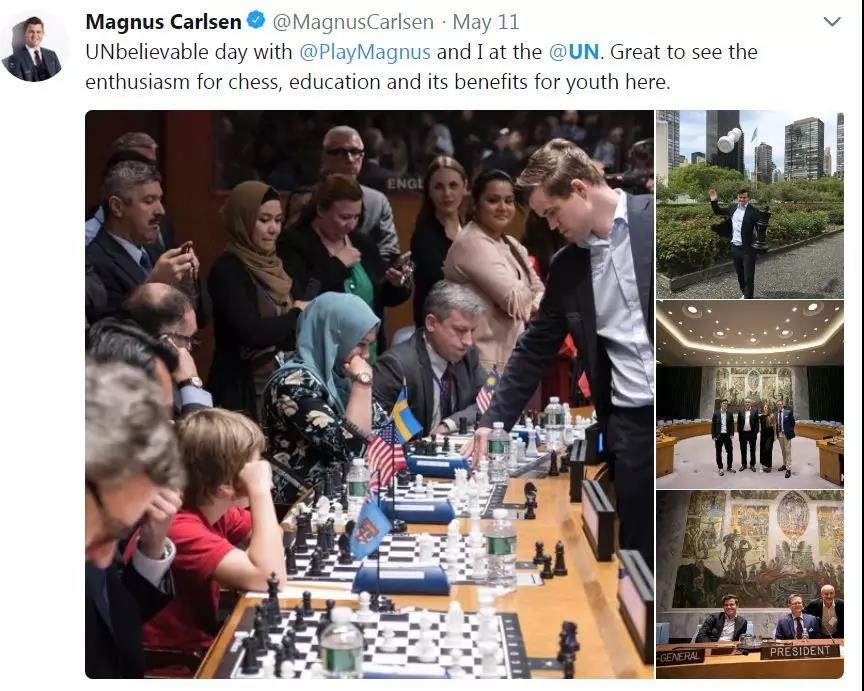Click the American flag on chess table

pos(385,454)
